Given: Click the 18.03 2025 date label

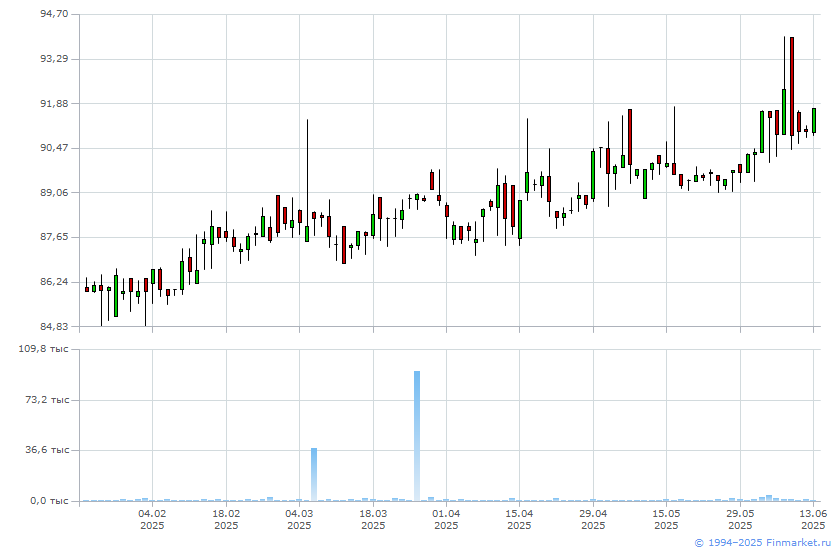Looking at the screenshot, I should click(373, 519).
